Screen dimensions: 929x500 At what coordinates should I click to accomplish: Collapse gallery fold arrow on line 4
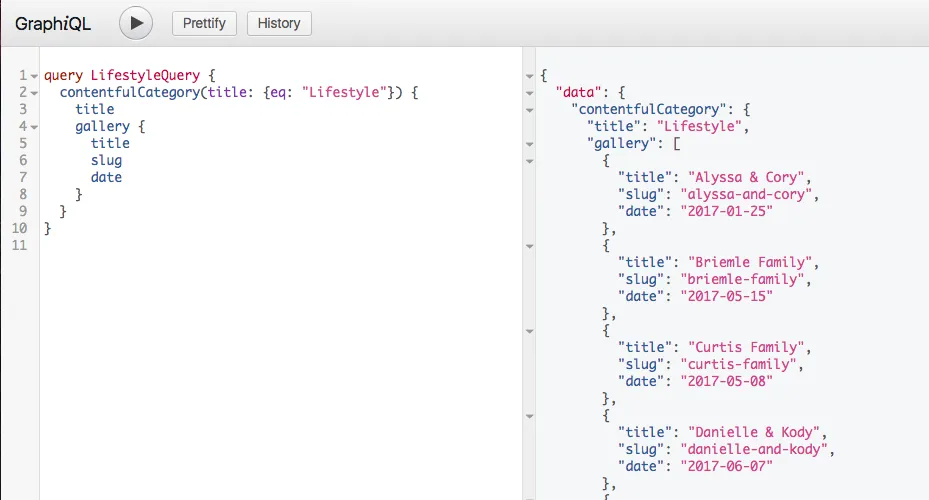click(34, 127)
